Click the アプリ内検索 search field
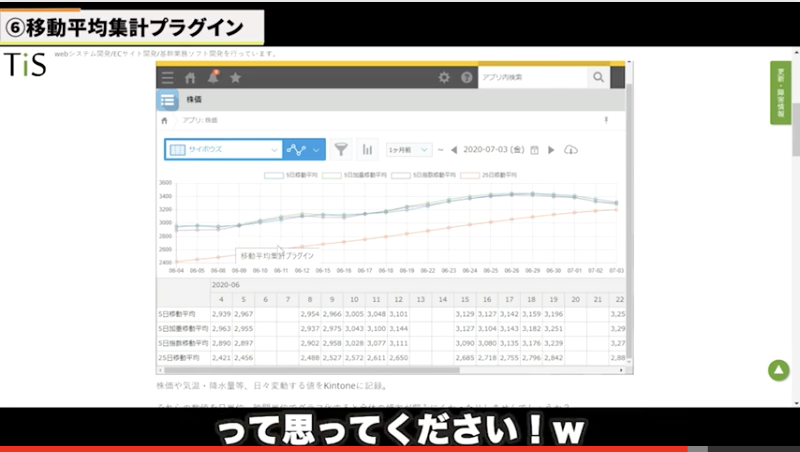The image size is (800, 452). [x=532, y=77]
